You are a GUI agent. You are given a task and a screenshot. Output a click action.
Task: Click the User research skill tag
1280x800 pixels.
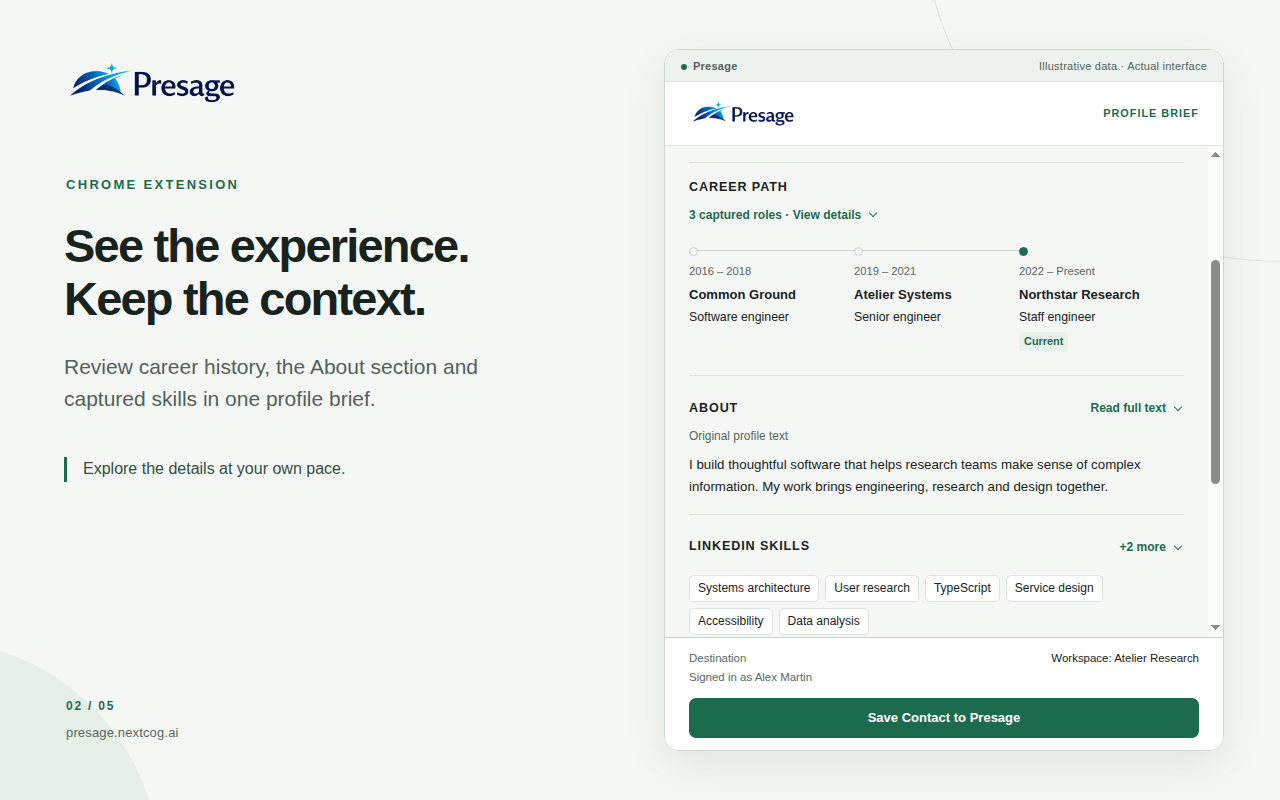872,588
